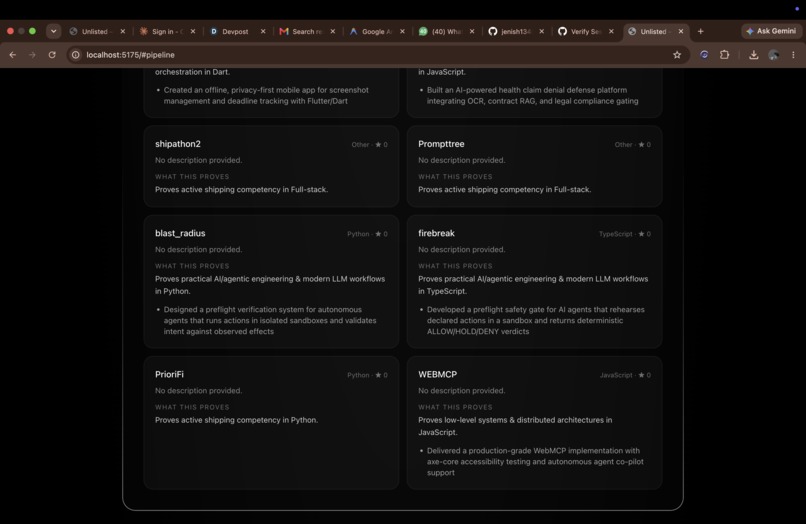Viewport: 806px width, 524px height.
Task: Close the jenish134 GitHub tab
Action: (541, 31)
